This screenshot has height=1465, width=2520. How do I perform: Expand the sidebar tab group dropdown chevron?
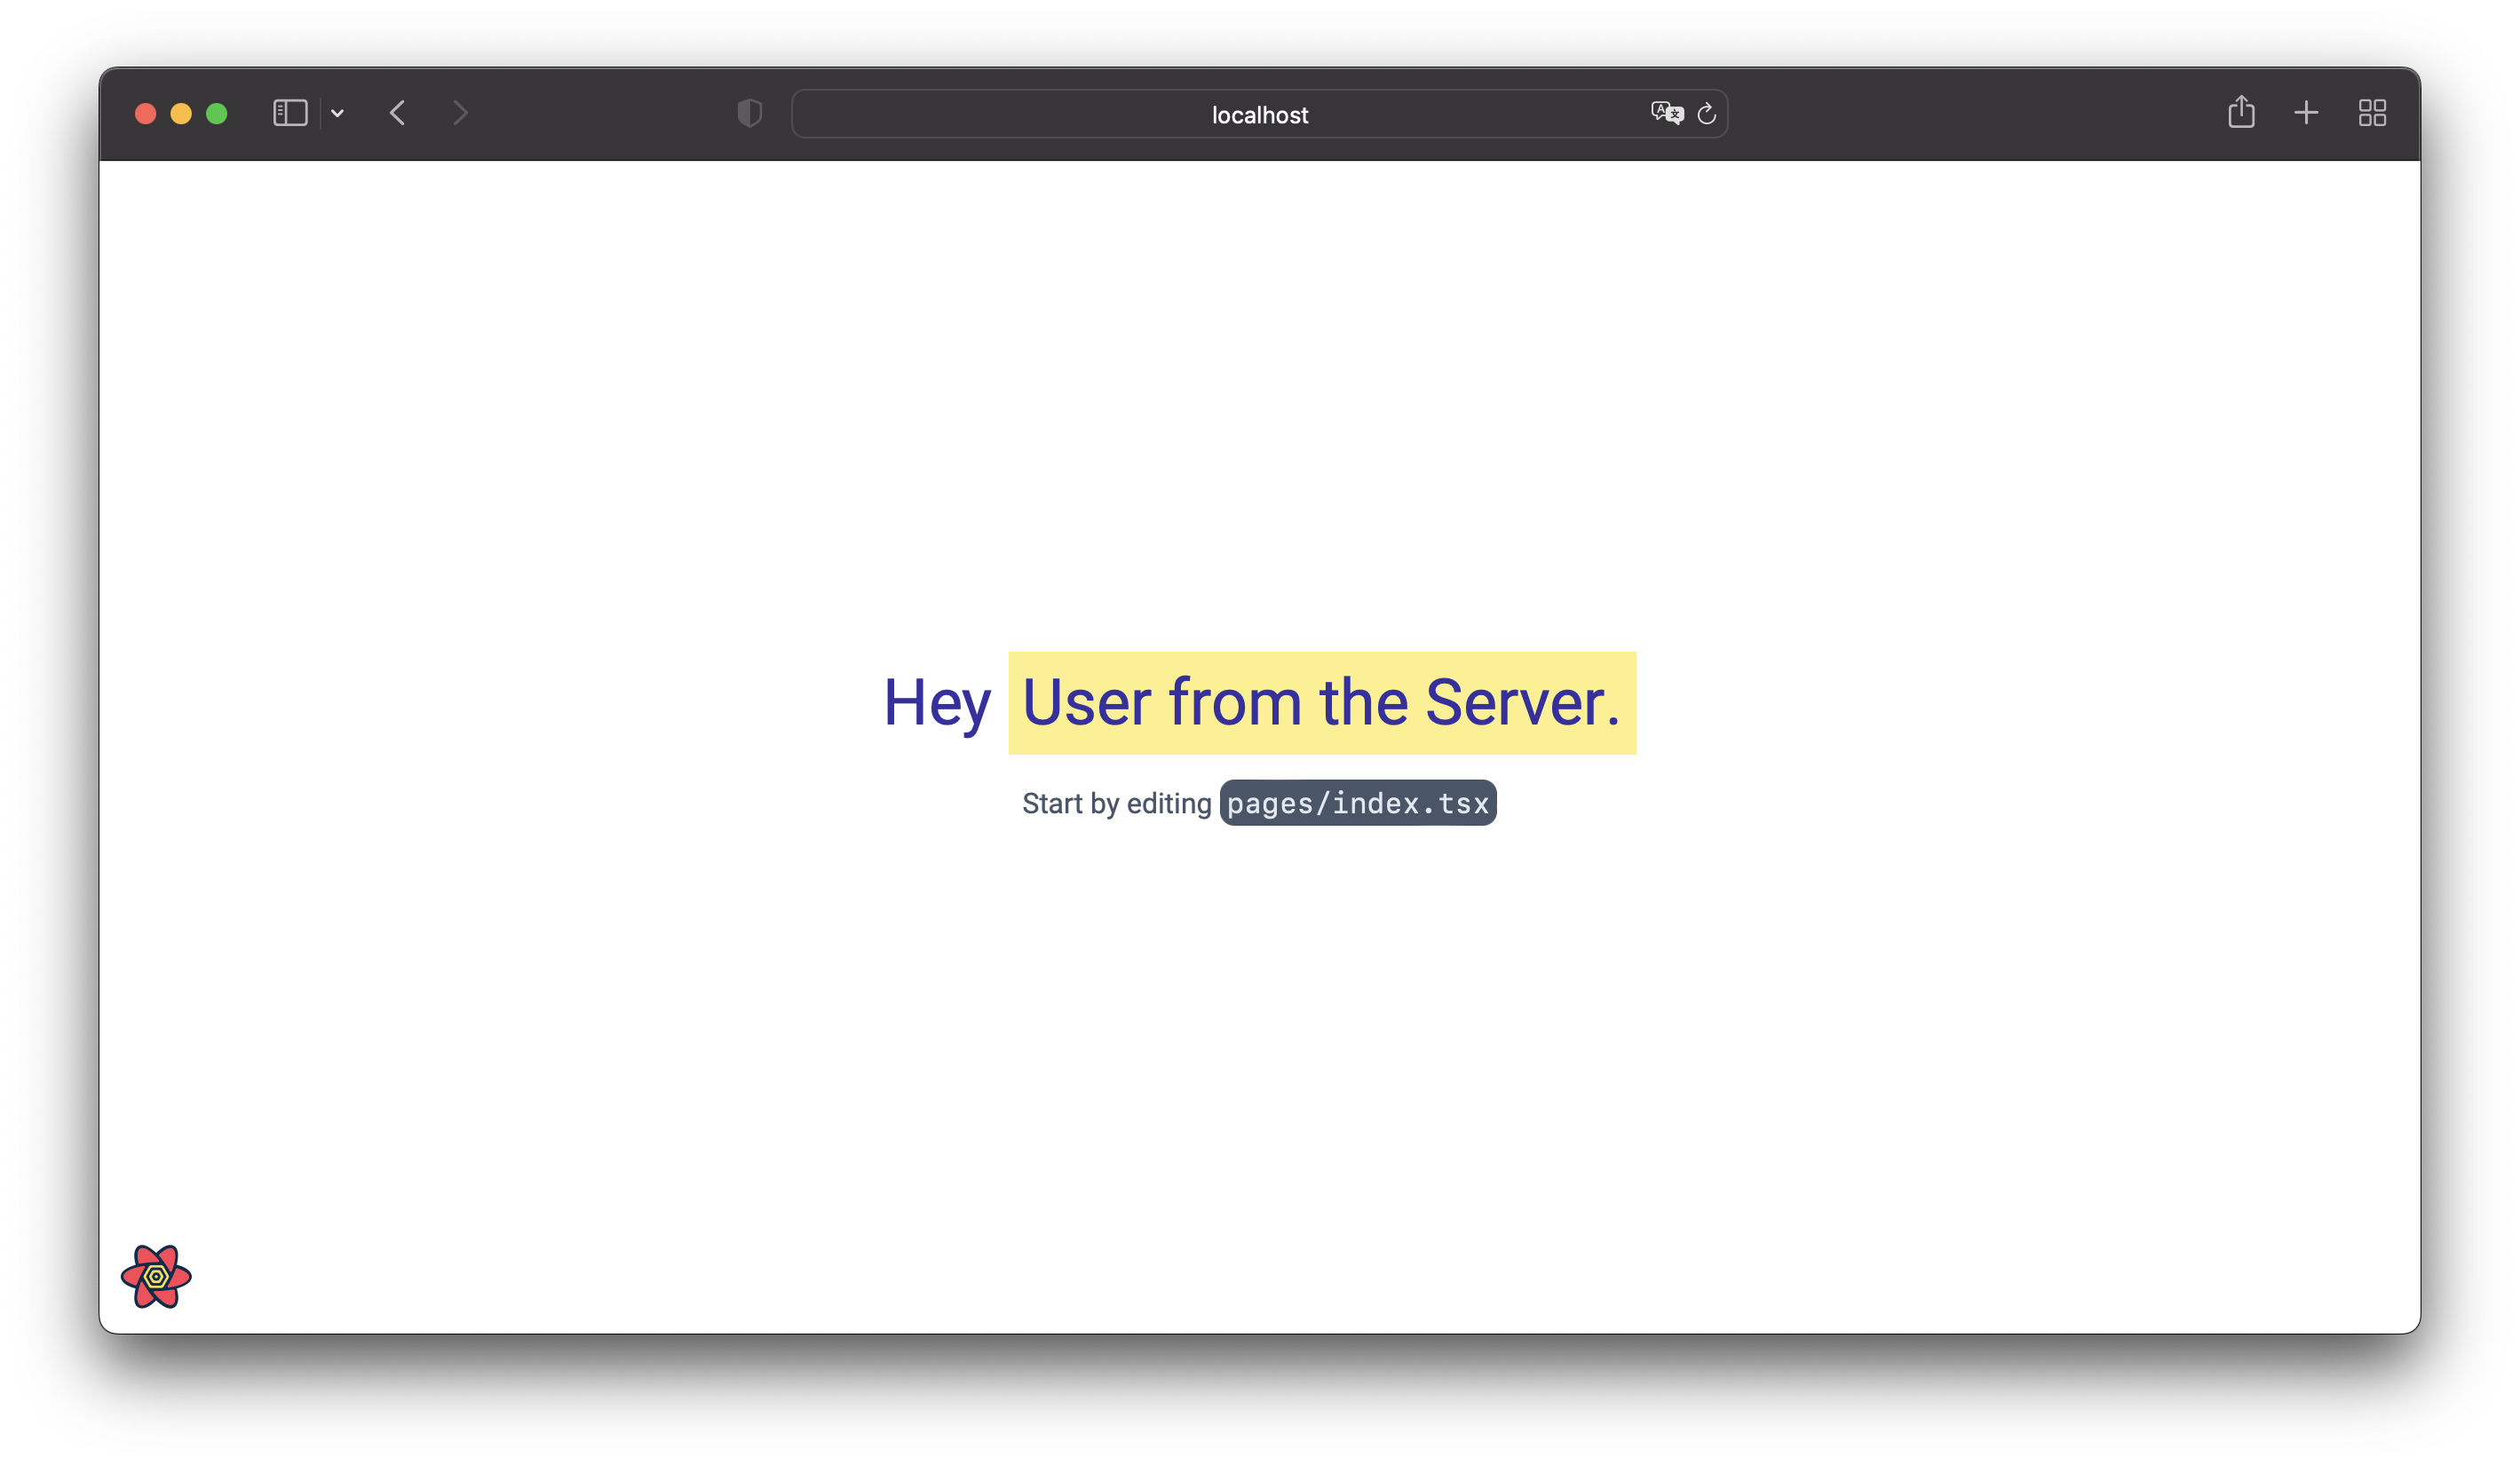coord(338,114)
